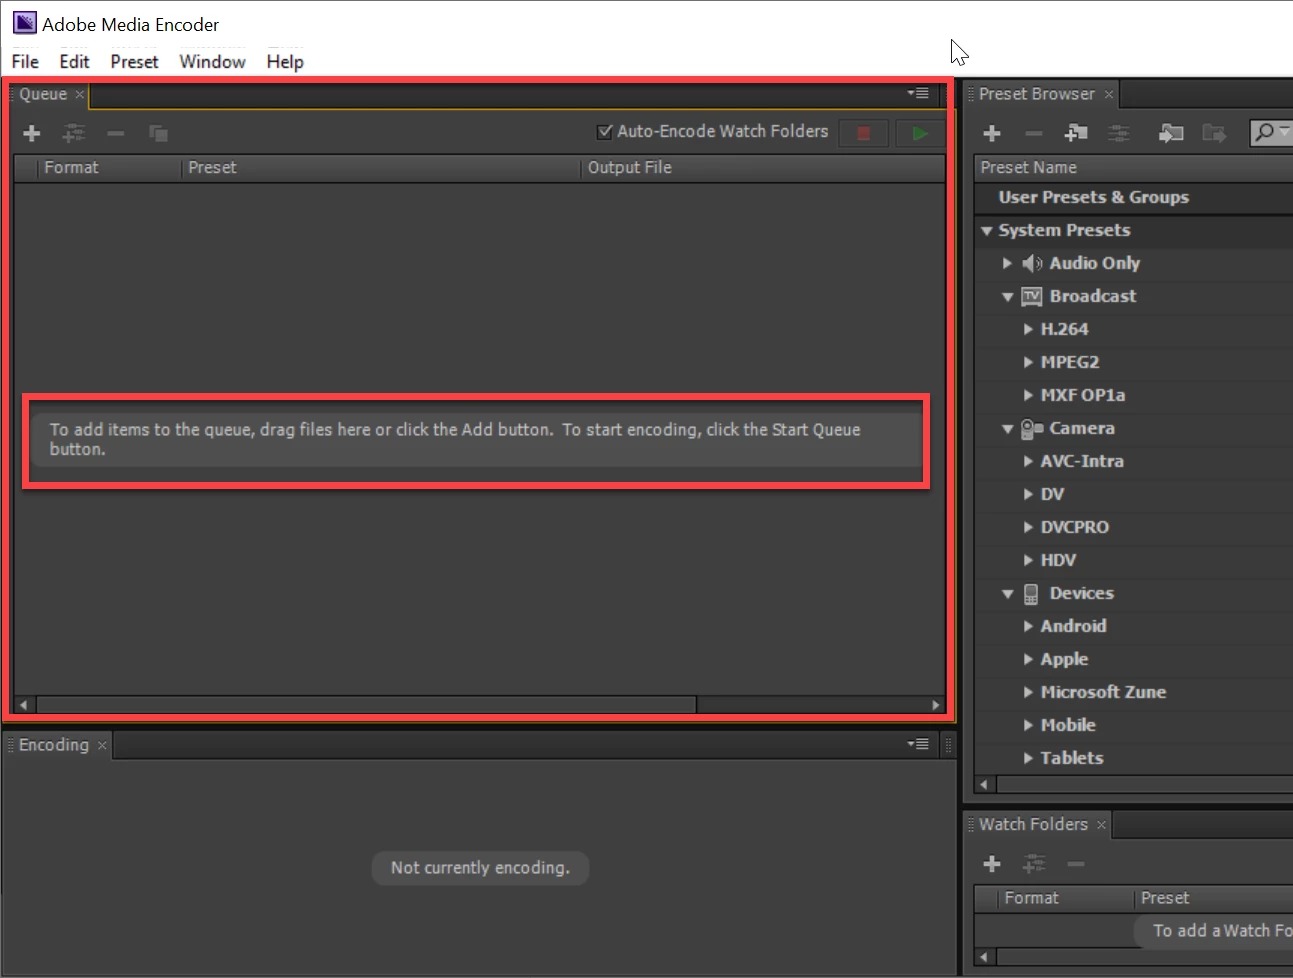
Task: Click Add Watch Folder plus icon
Action: (x=992, y=864)
